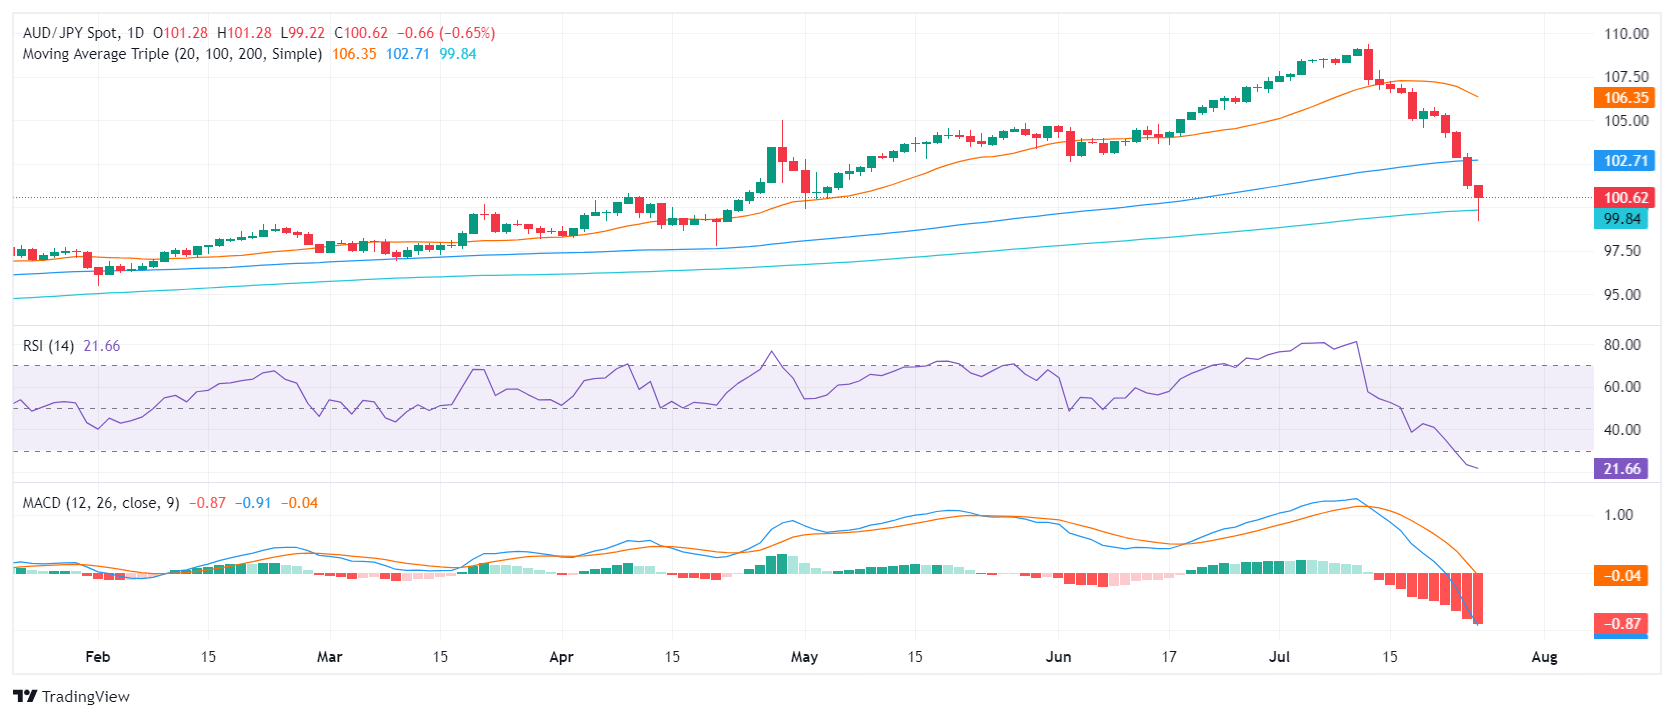Screen dimensions: 1674x718
Task: Click the 80.00 level on RSI scale
Action: click(1622, 345)
